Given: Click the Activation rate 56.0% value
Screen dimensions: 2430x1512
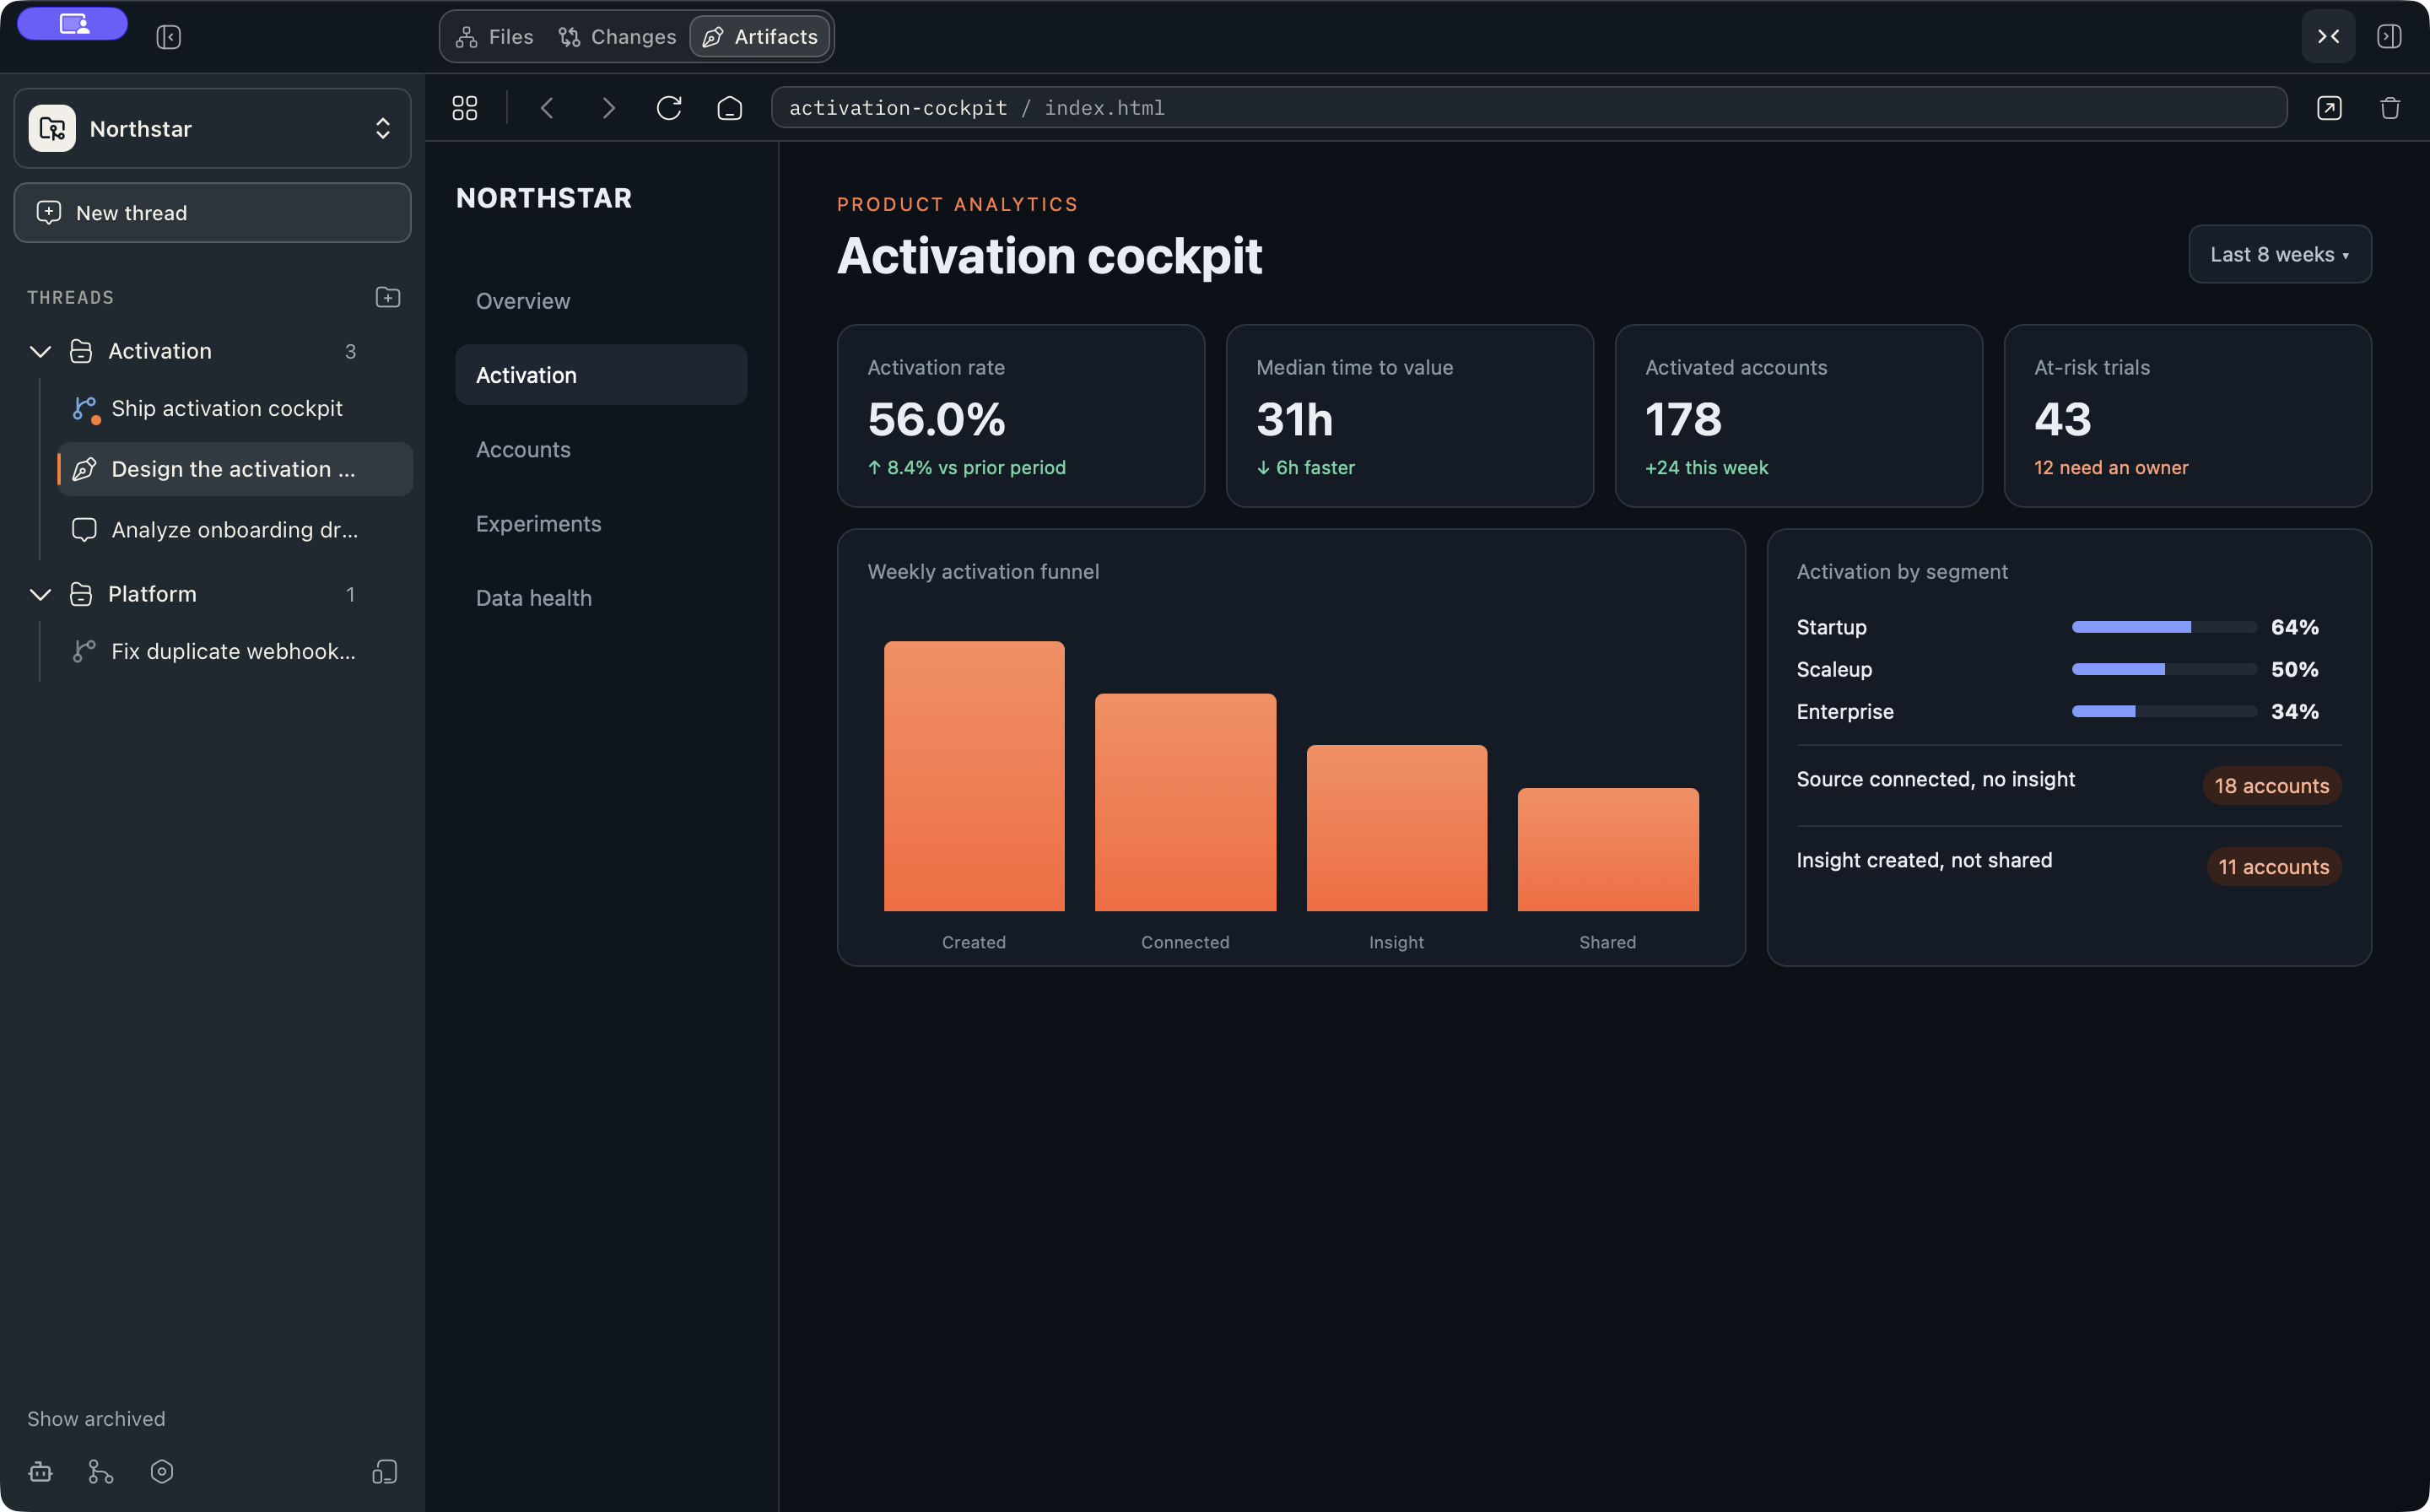Looking at the screenshot, I should pos(936,419).
